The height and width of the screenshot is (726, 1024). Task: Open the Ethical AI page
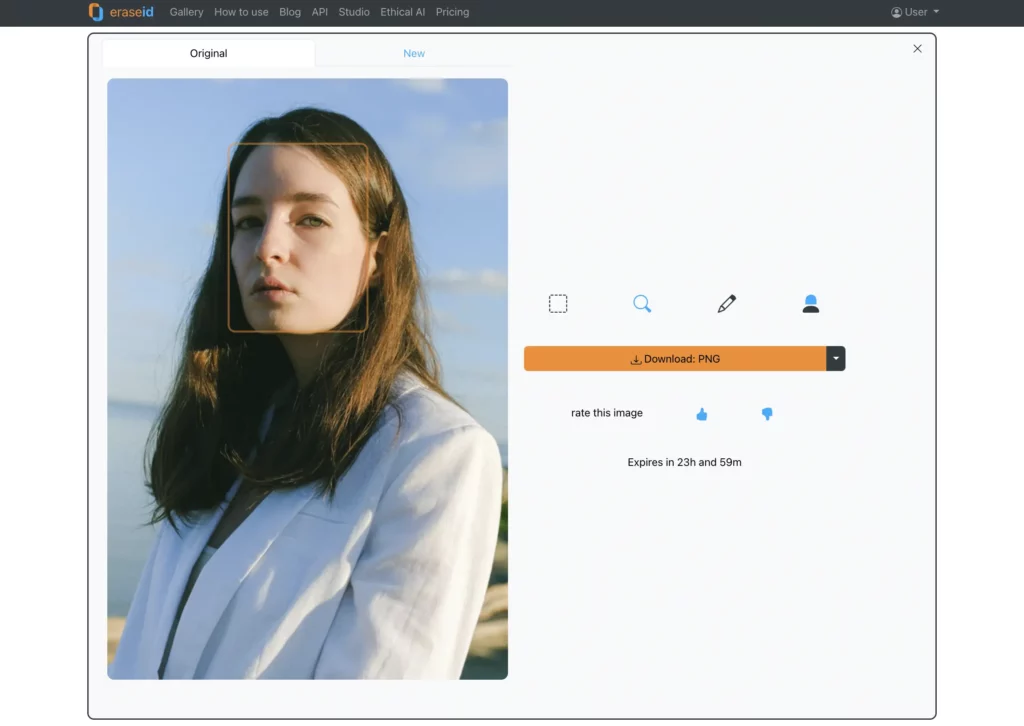(402, 12)
